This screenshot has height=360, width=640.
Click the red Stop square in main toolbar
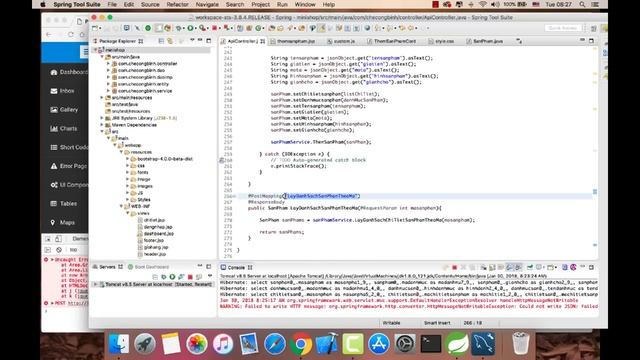tap(214, 28)
